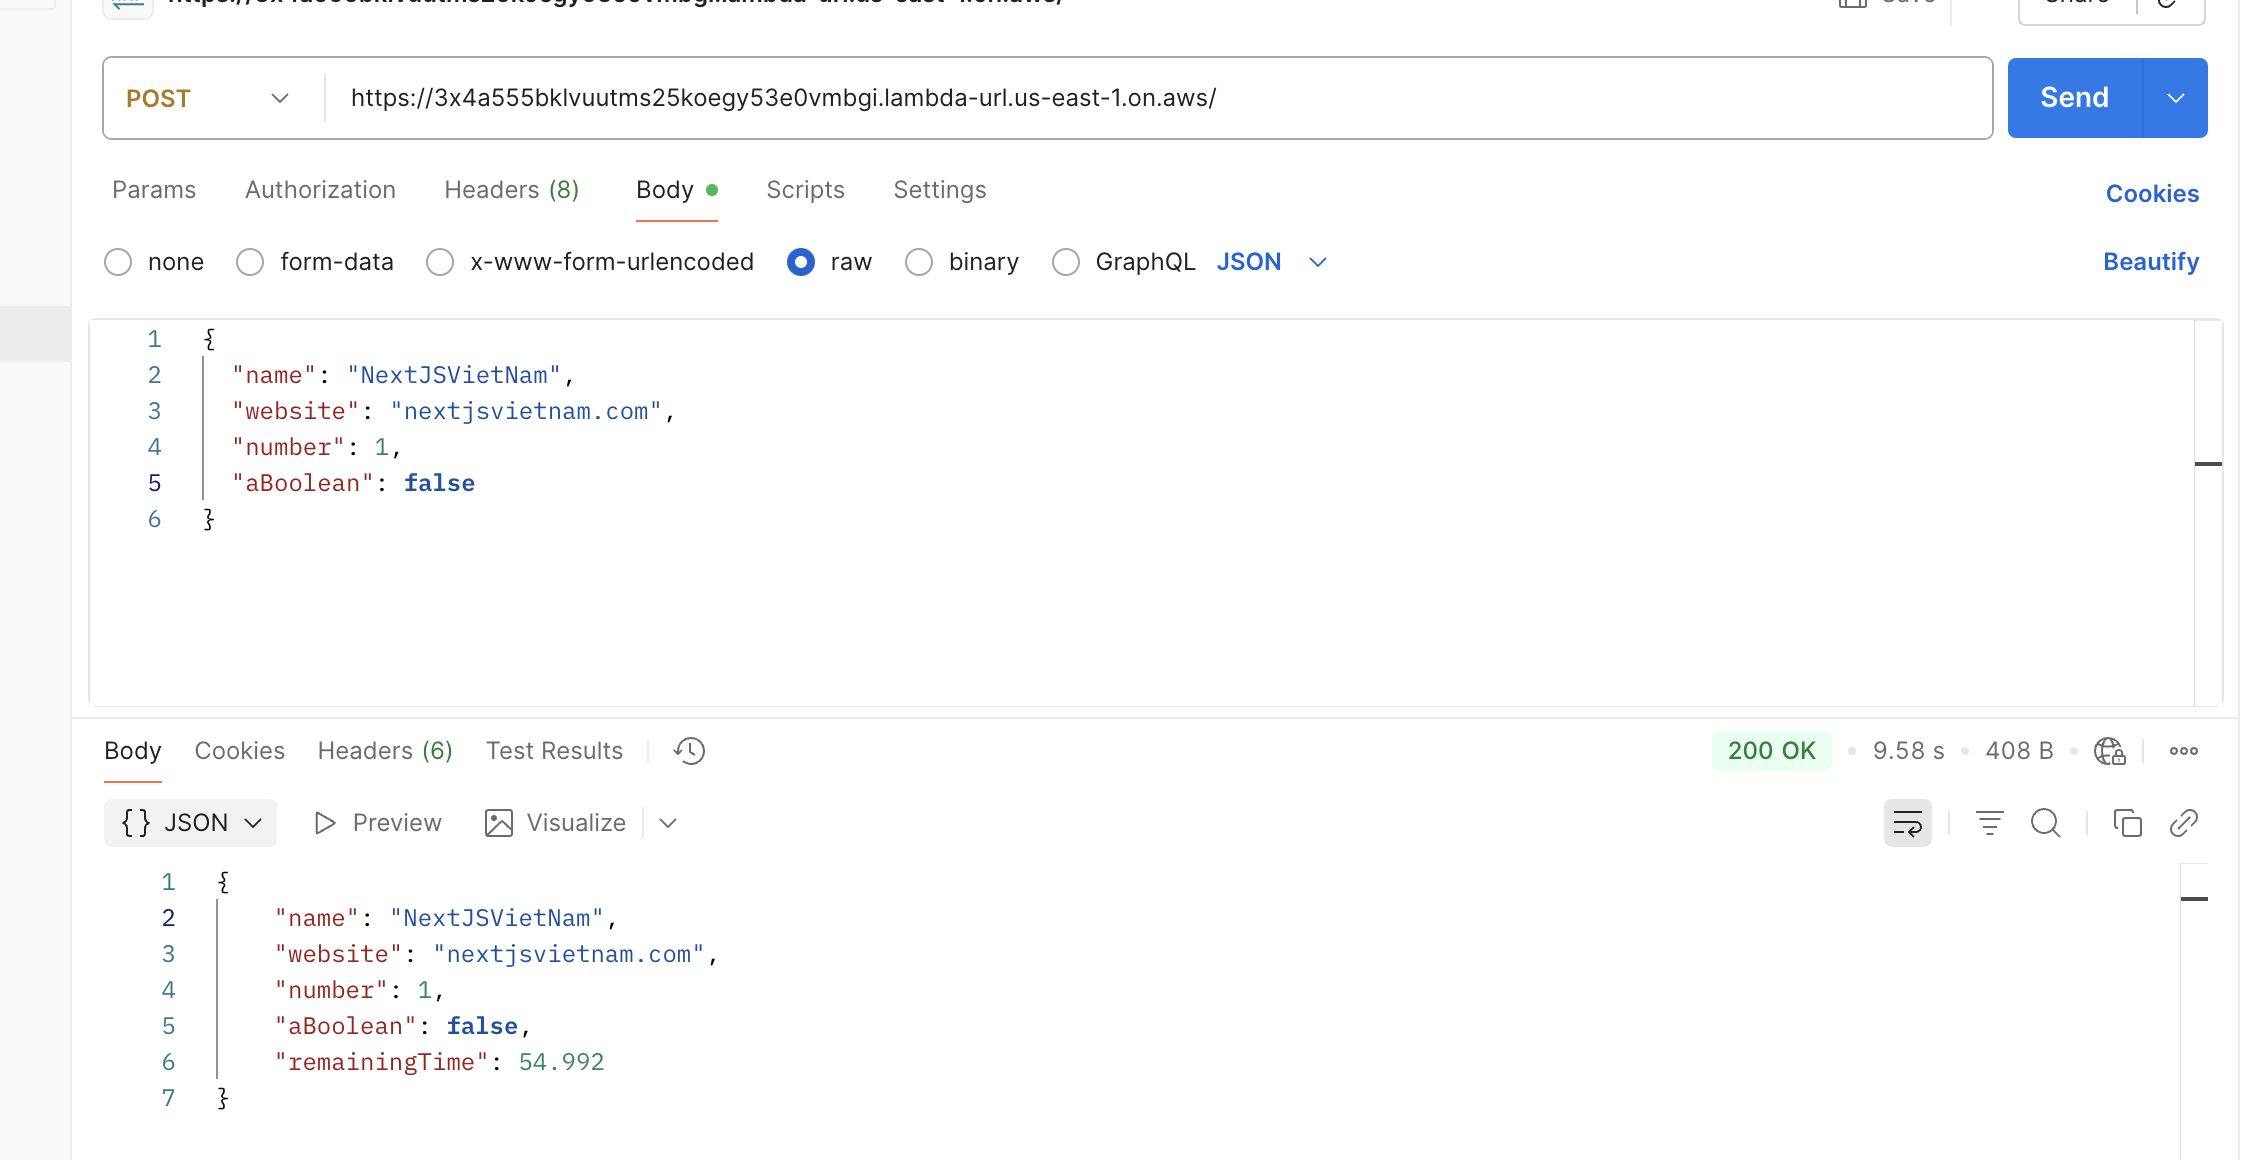The height and width of the screenshot is (1160, 2260).
Task: Switch to the Authorization tab
Action: point(320,190)
